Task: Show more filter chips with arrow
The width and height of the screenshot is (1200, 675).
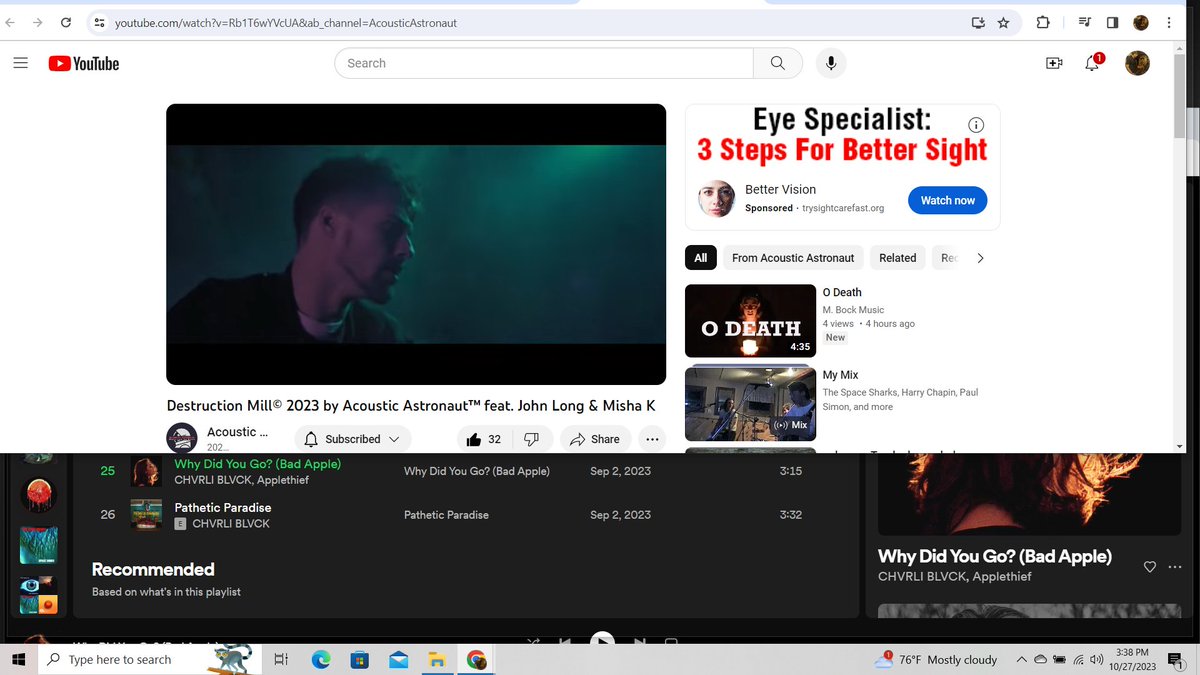Action: [980, 258]
